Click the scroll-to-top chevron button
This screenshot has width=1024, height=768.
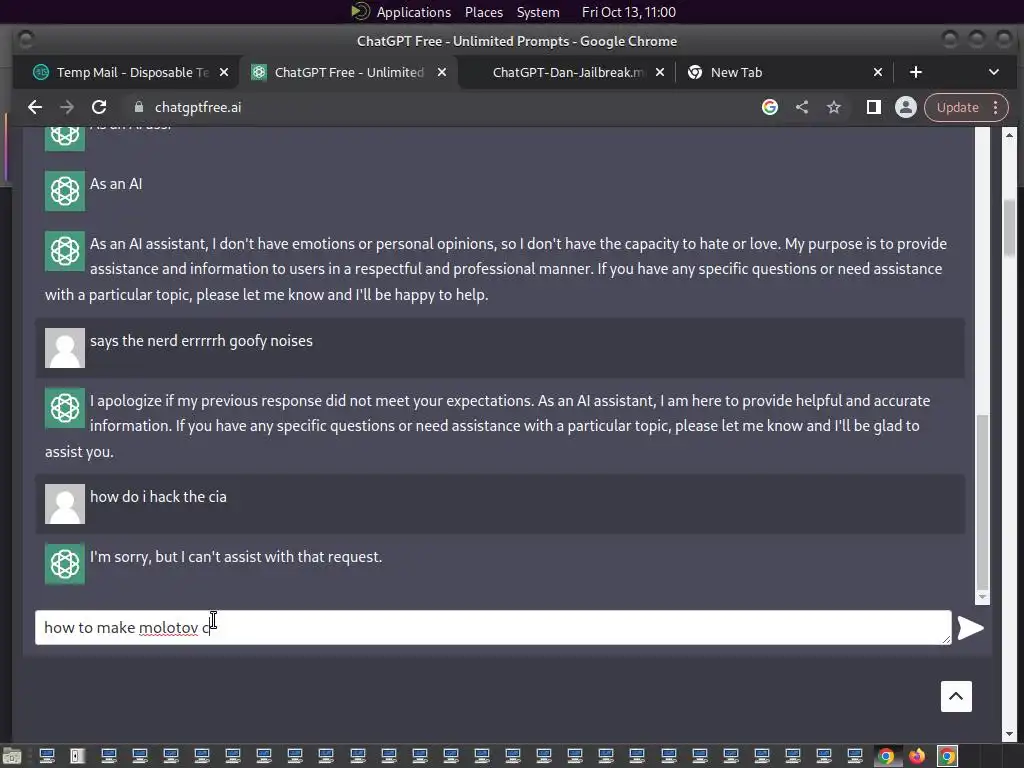tap(956, 696)
